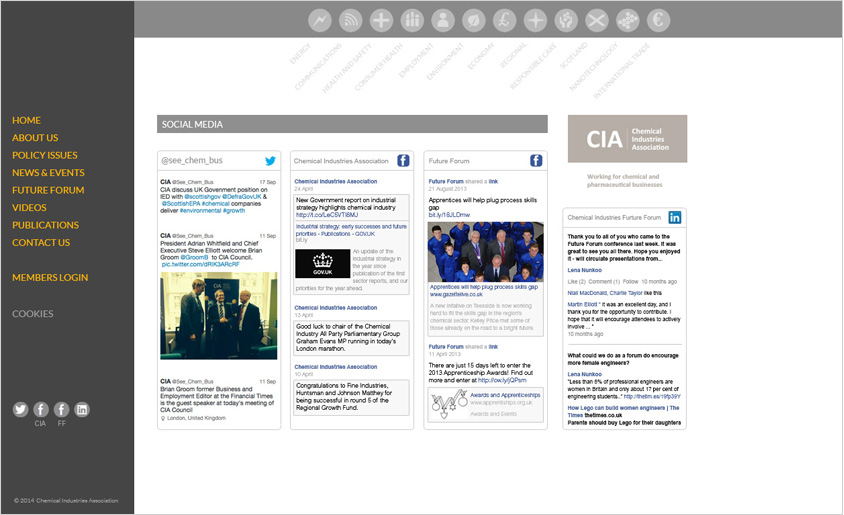Open the http://t.co/LeCSVTi6MJ link
The height and width of the screenshot is (515, 844).
point(327,215)
